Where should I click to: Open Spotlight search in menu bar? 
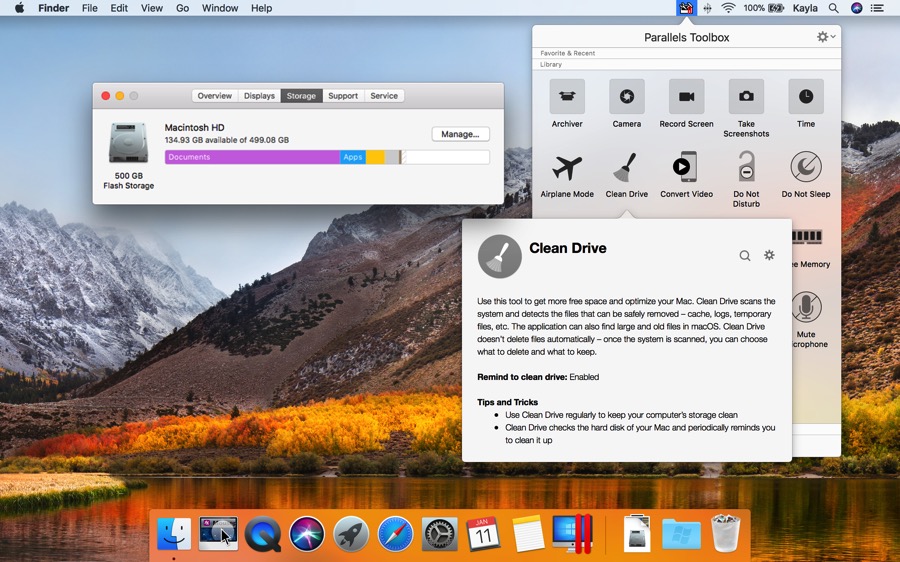point(833,8)
